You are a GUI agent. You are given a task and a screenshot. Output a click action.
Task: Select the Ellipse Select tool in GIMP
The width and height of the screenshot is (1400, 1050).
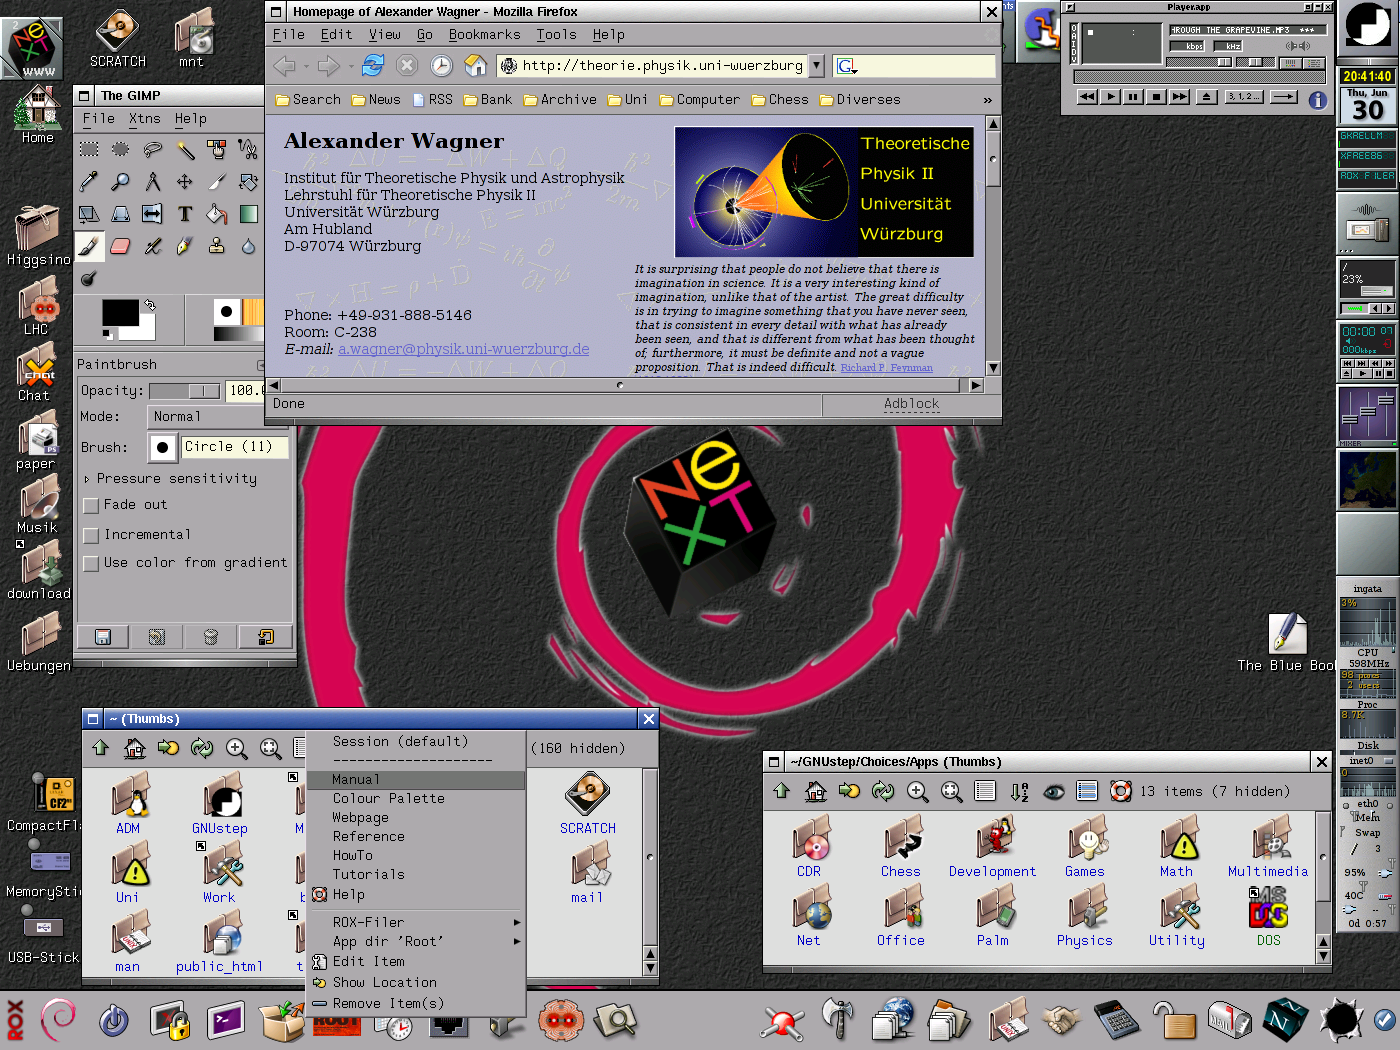[121, 150]
